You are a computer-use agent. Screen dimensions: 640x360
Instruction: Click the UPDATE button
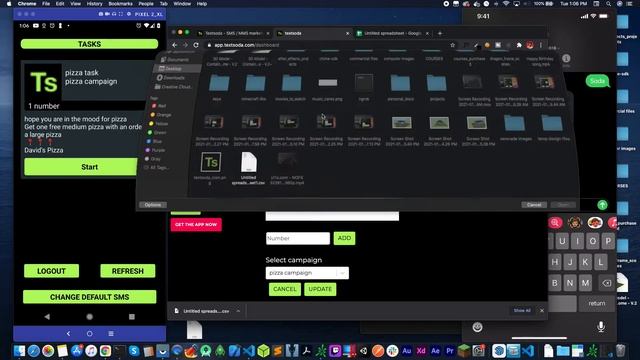coord(320,289)
